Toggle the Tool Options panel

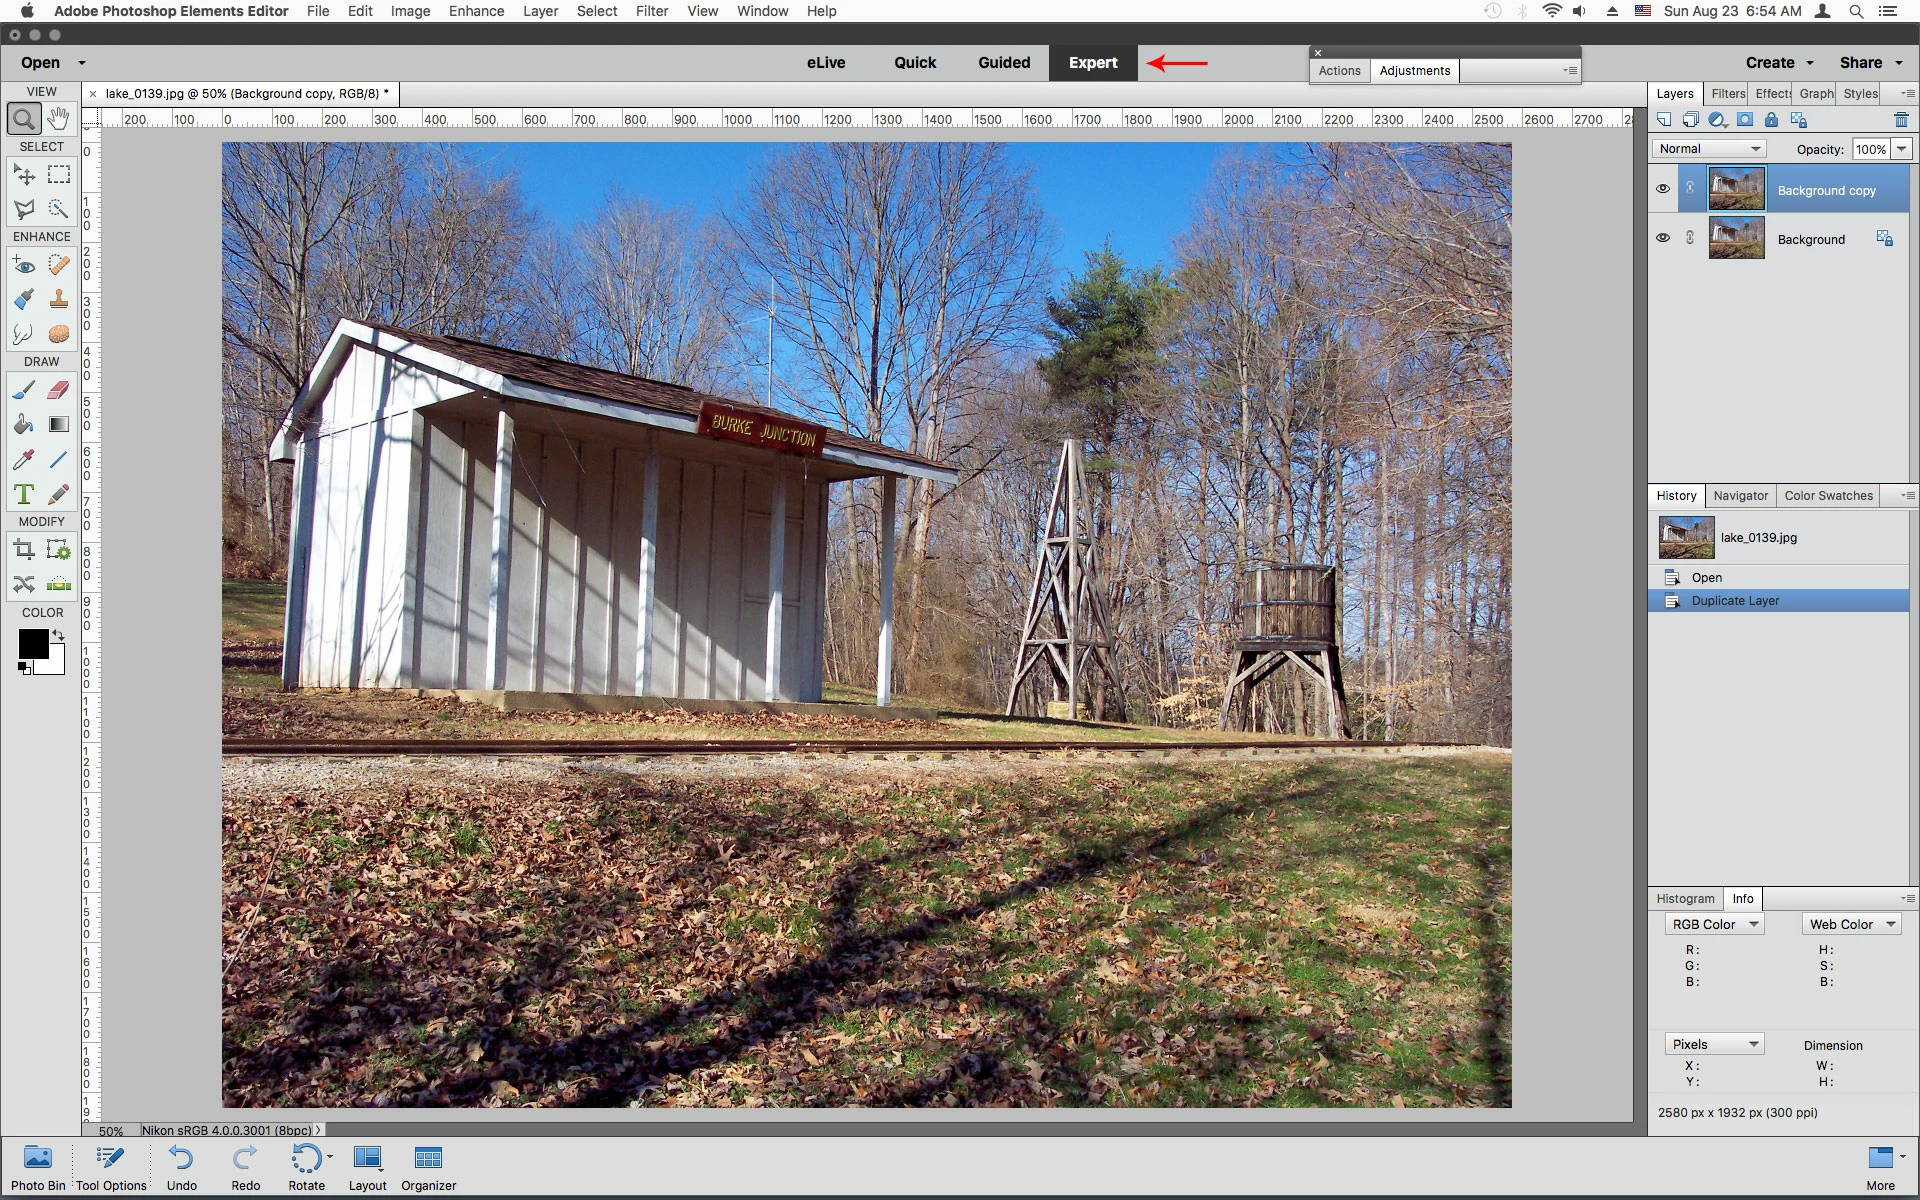tap(110, 1167)
